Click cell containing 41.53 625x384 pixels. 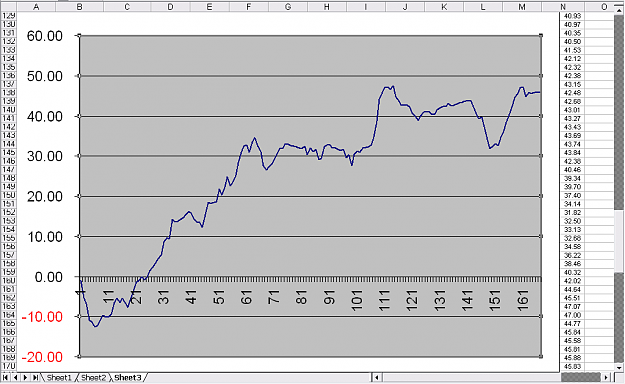572,50
